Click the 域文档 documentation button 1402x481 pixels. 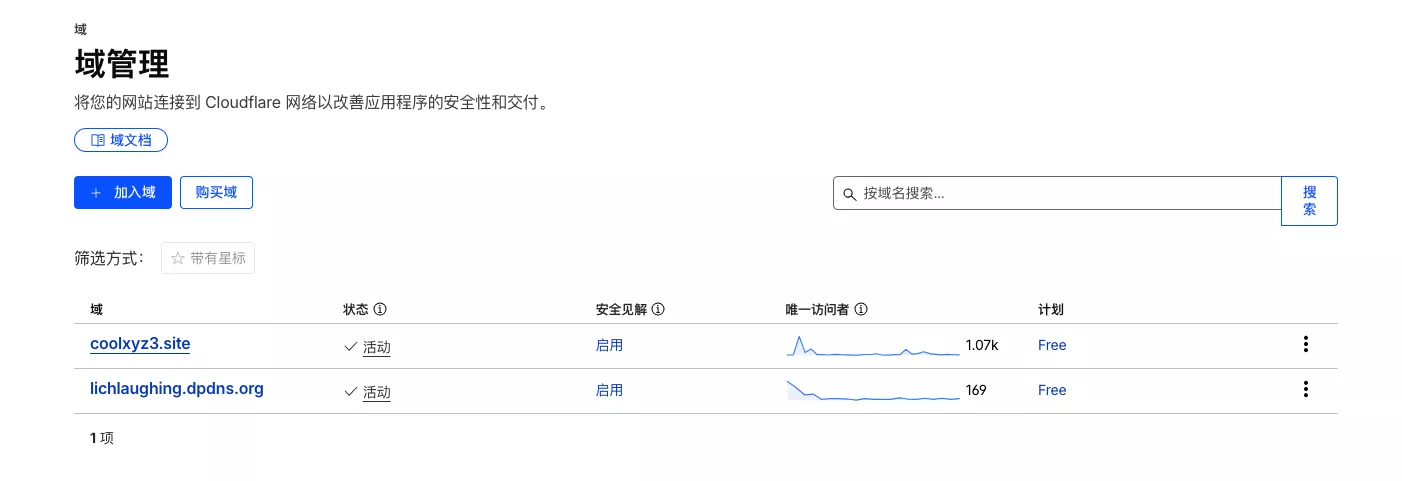pyautogui.click(x=121, y=140)
